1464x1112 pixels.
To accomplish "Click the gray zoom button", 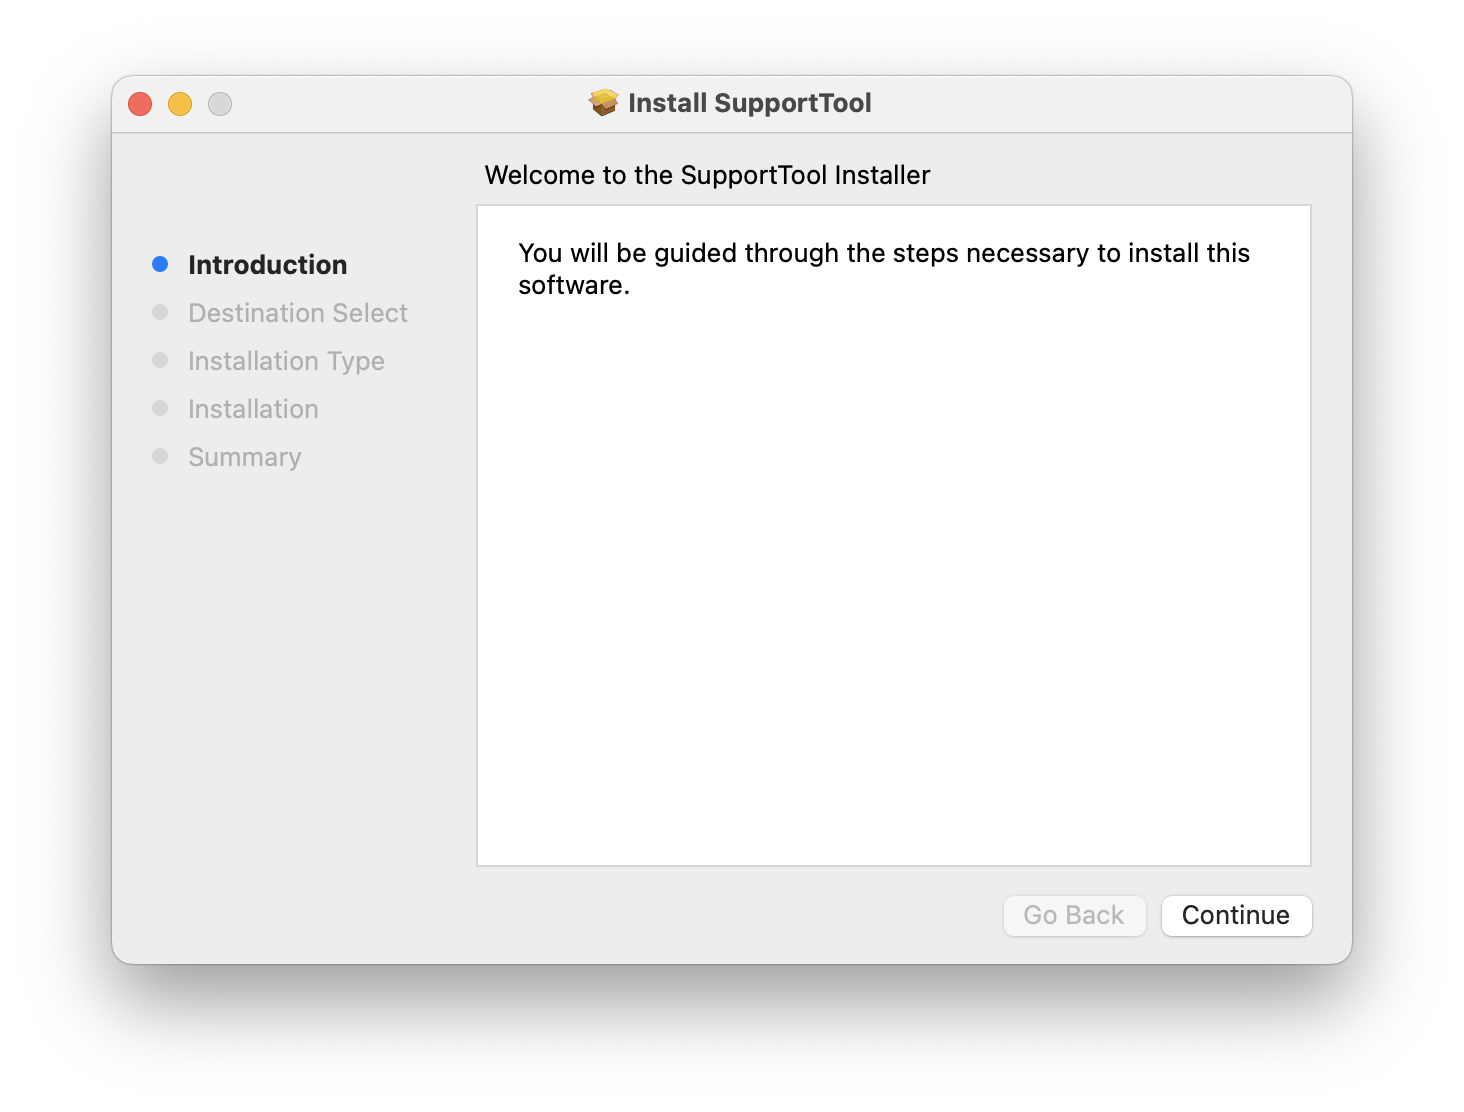I will (x=220, y=103).
